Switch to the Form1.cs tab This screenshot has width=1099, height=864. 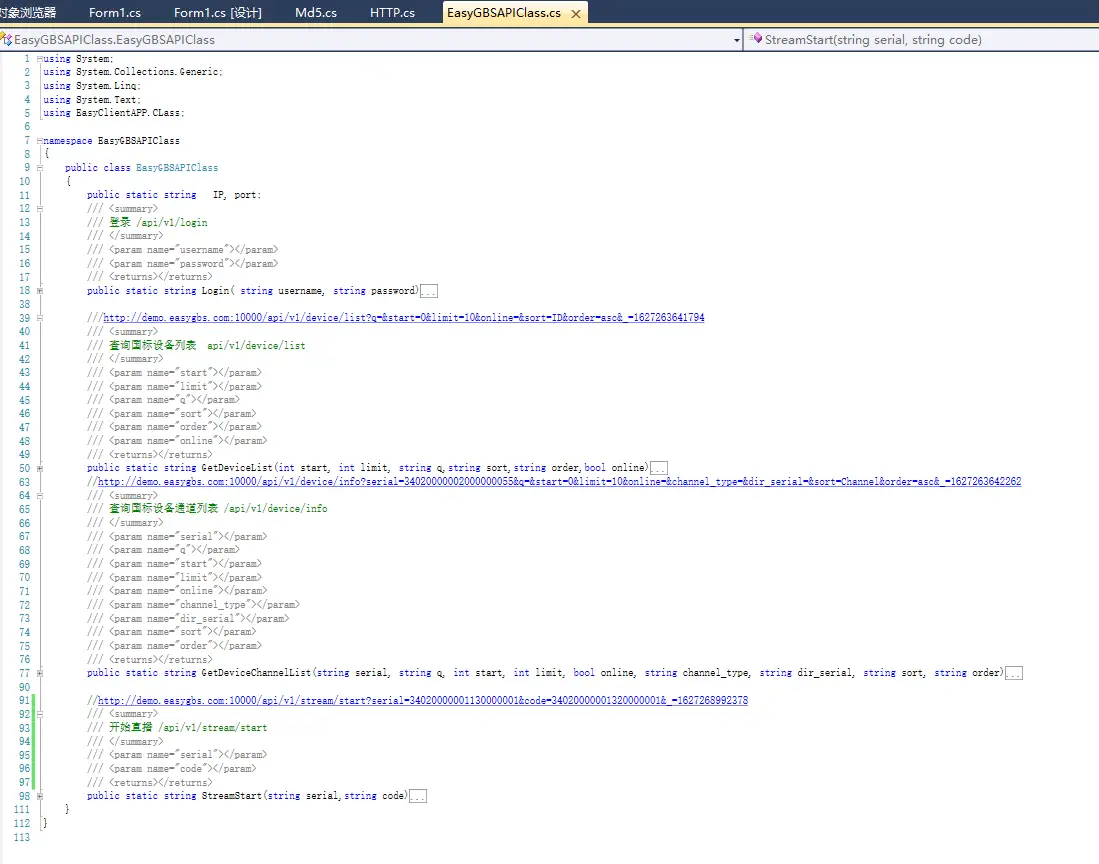[x=114, y=13]
